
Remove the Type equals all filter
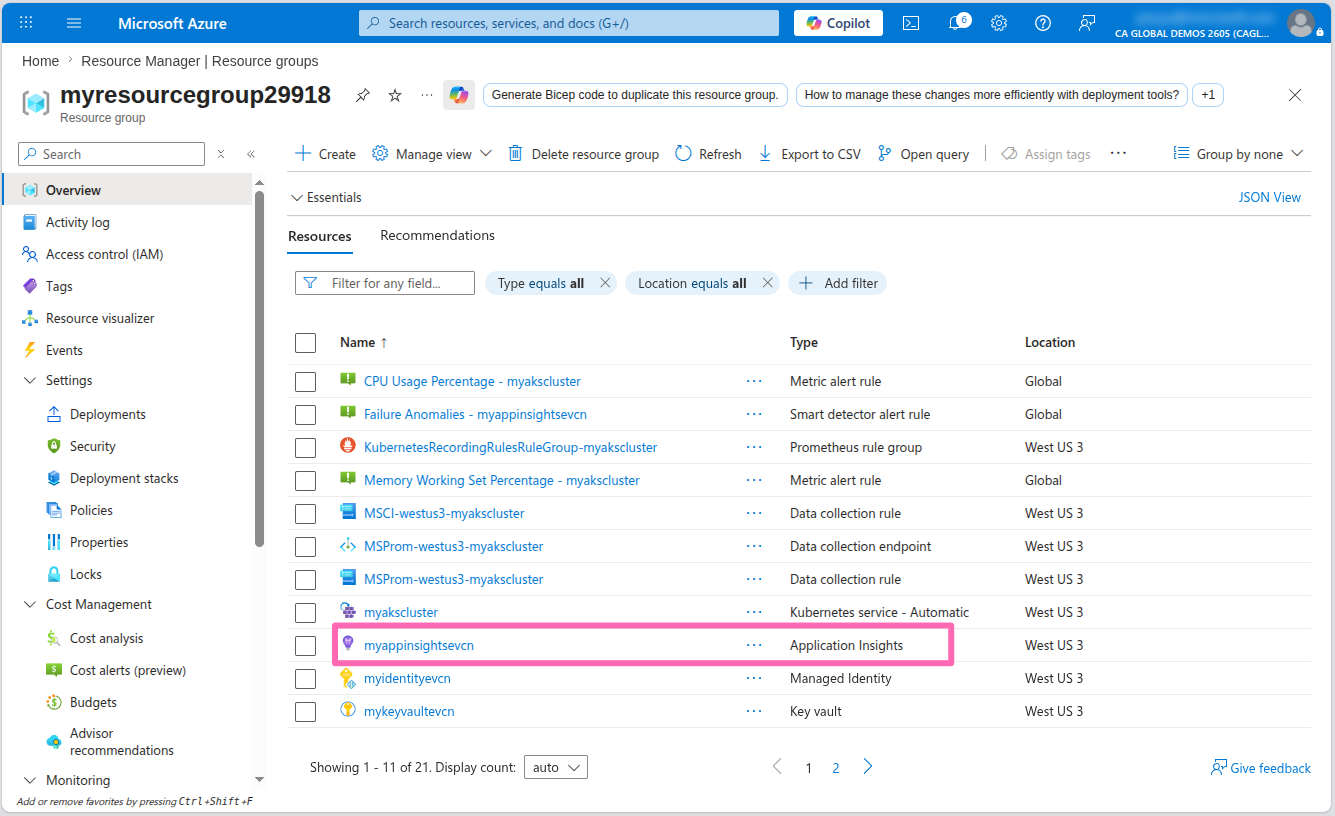tap(605, 283)
